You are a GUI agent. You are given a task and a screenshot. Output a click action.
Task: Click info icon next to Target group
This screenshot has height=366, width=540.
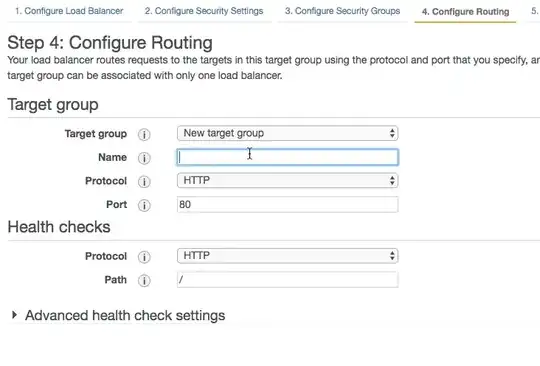144,134
